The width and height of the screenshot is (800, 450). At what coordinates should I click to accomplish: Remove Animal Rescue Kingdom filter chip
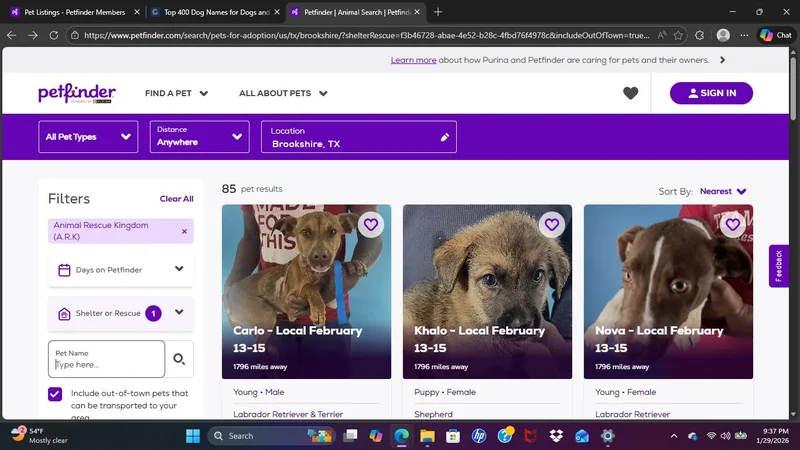tap(184, 231)
